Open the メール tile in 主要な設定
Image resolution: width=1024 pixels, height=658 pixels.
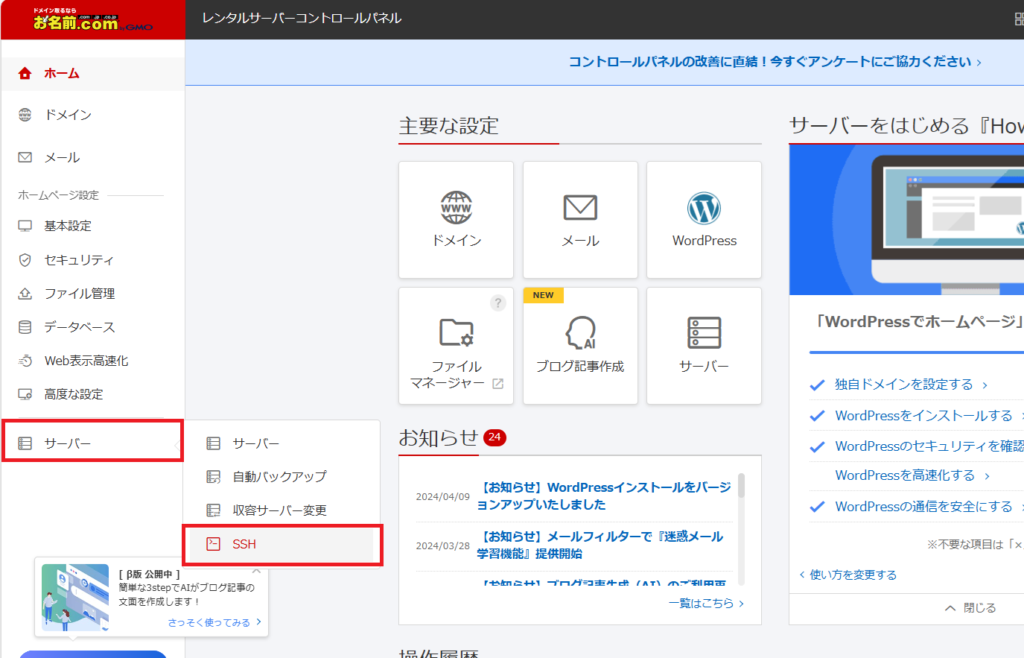tap(580, 220)
